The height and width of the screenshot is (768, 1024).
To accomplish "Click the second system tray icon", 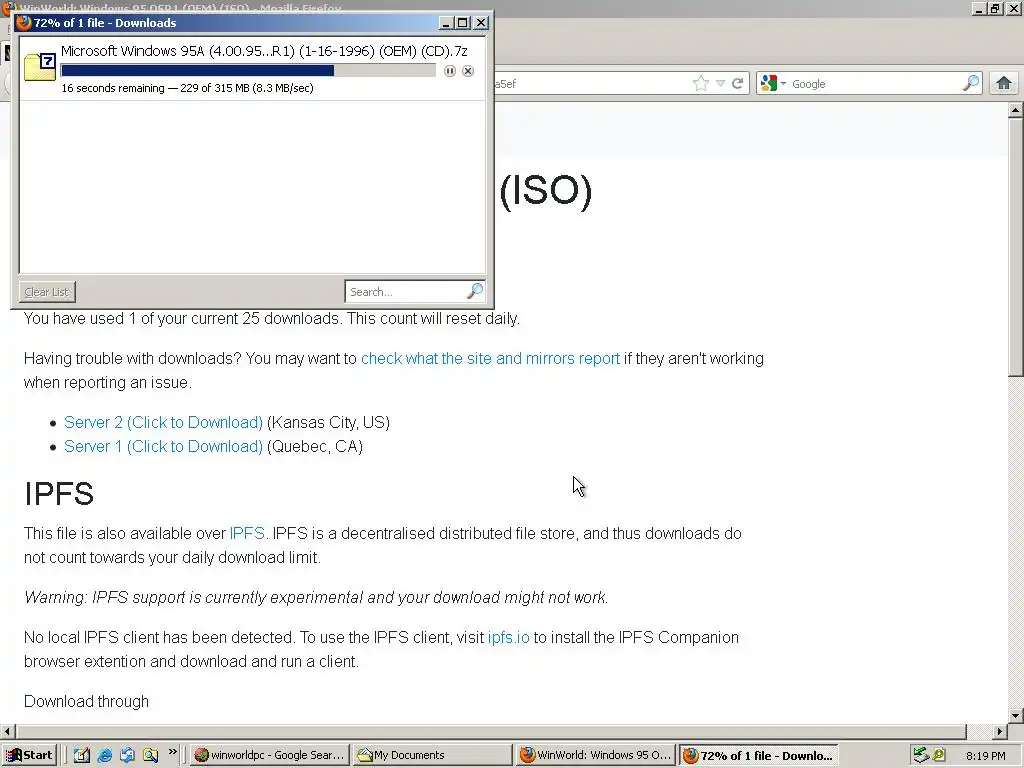I will coord(939,755).
